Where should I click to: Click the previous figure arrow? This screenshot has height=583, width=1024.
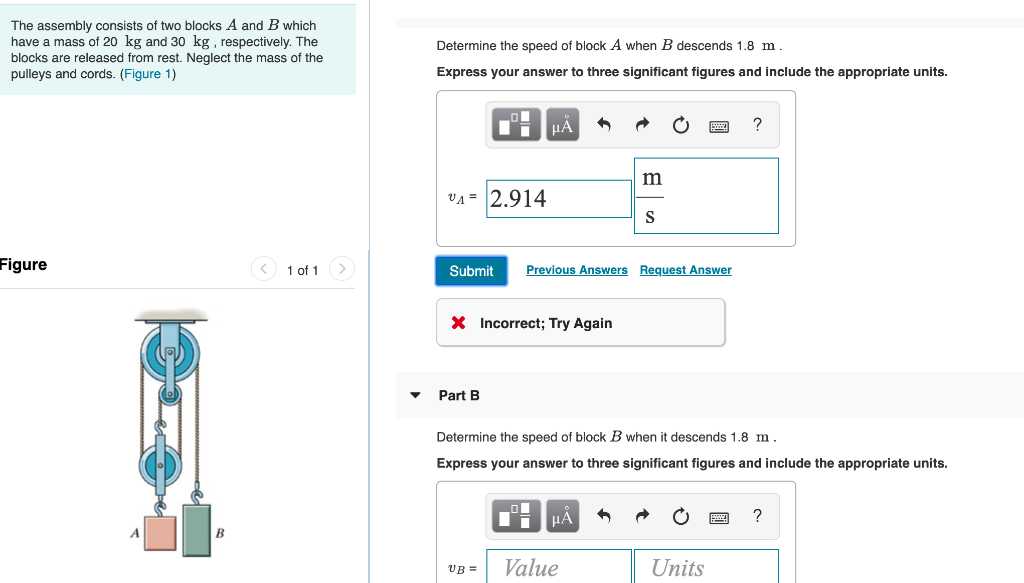pyautogui.click(x=262, y=269)
